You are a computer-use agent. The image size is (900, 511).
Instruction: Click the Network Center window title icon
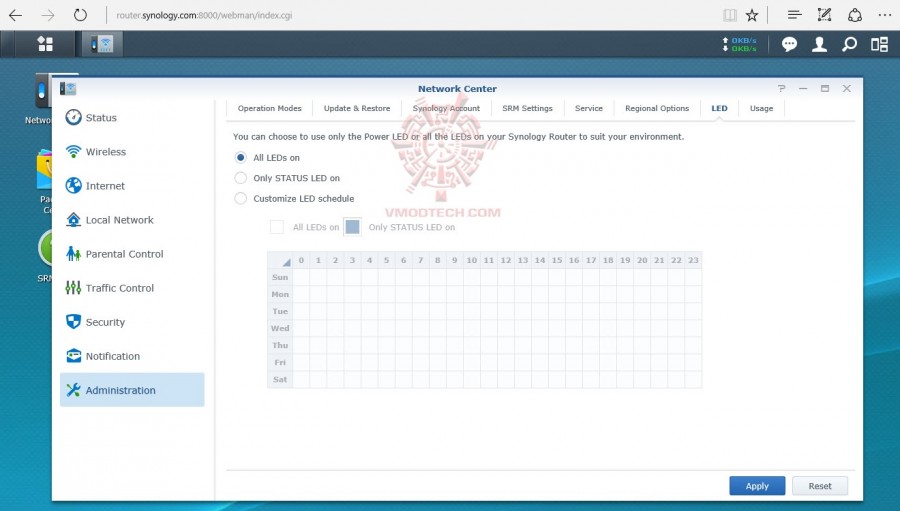[x=68, y=88]
